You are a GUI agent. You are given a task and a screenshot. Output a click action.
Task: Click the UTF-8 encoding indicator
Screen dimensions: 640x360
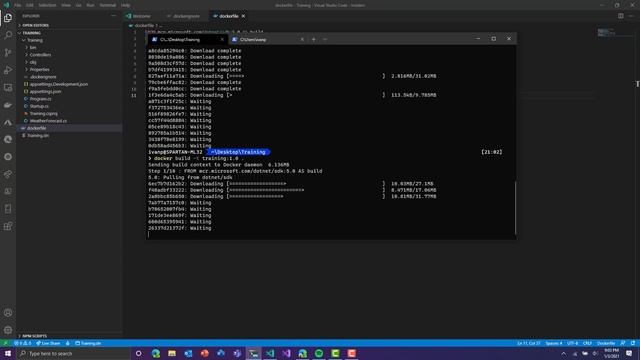(572, 343)
